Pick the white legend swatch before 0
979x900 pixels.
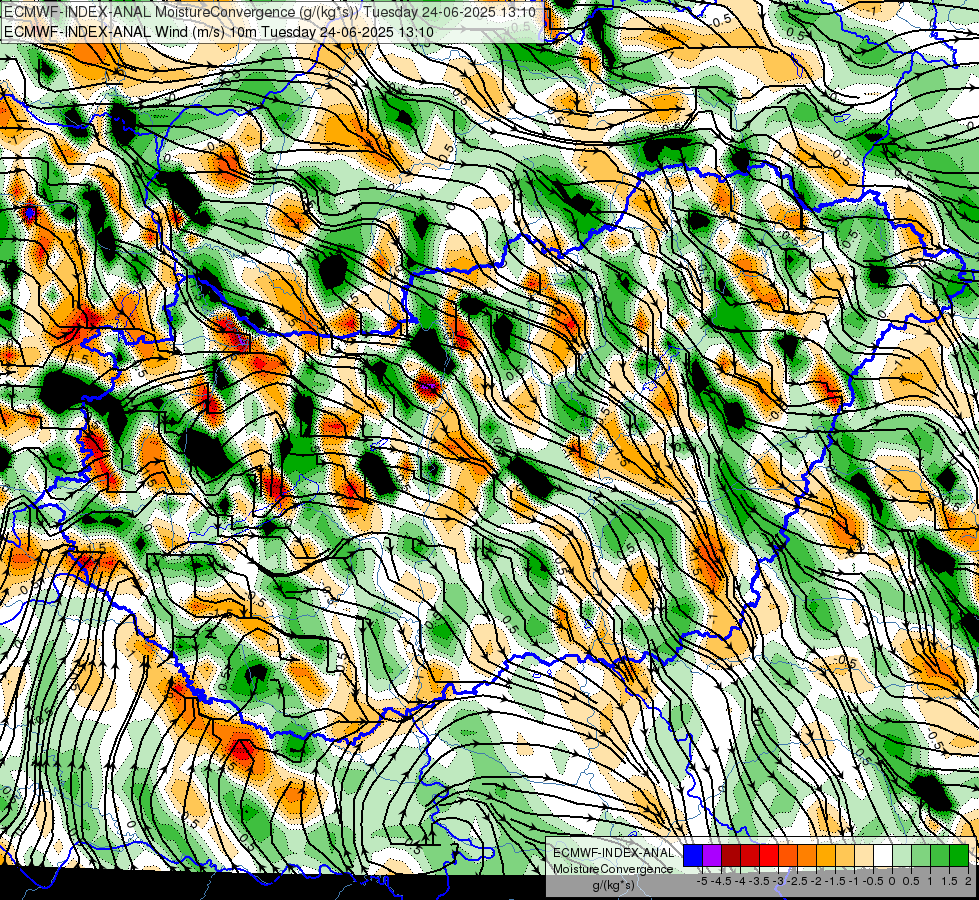[883, 856]
